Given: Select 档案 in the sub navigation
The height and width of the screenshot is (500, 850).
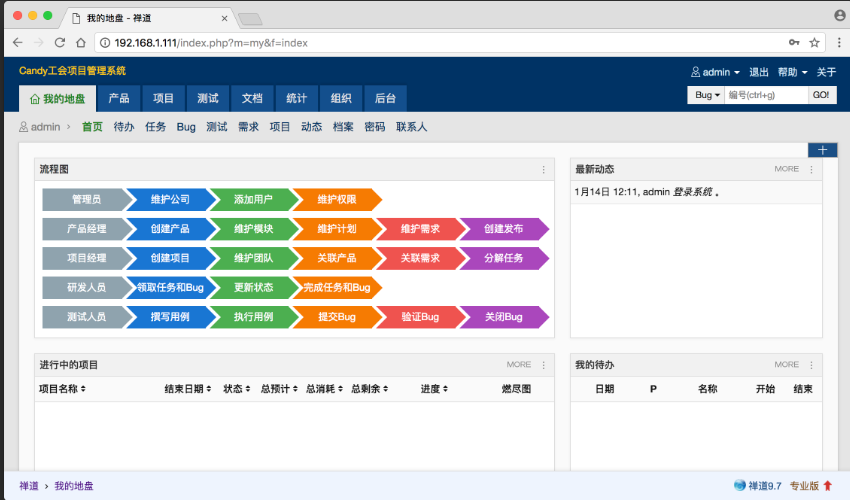Looking at the screenshot, I should [x=343, y=127].
